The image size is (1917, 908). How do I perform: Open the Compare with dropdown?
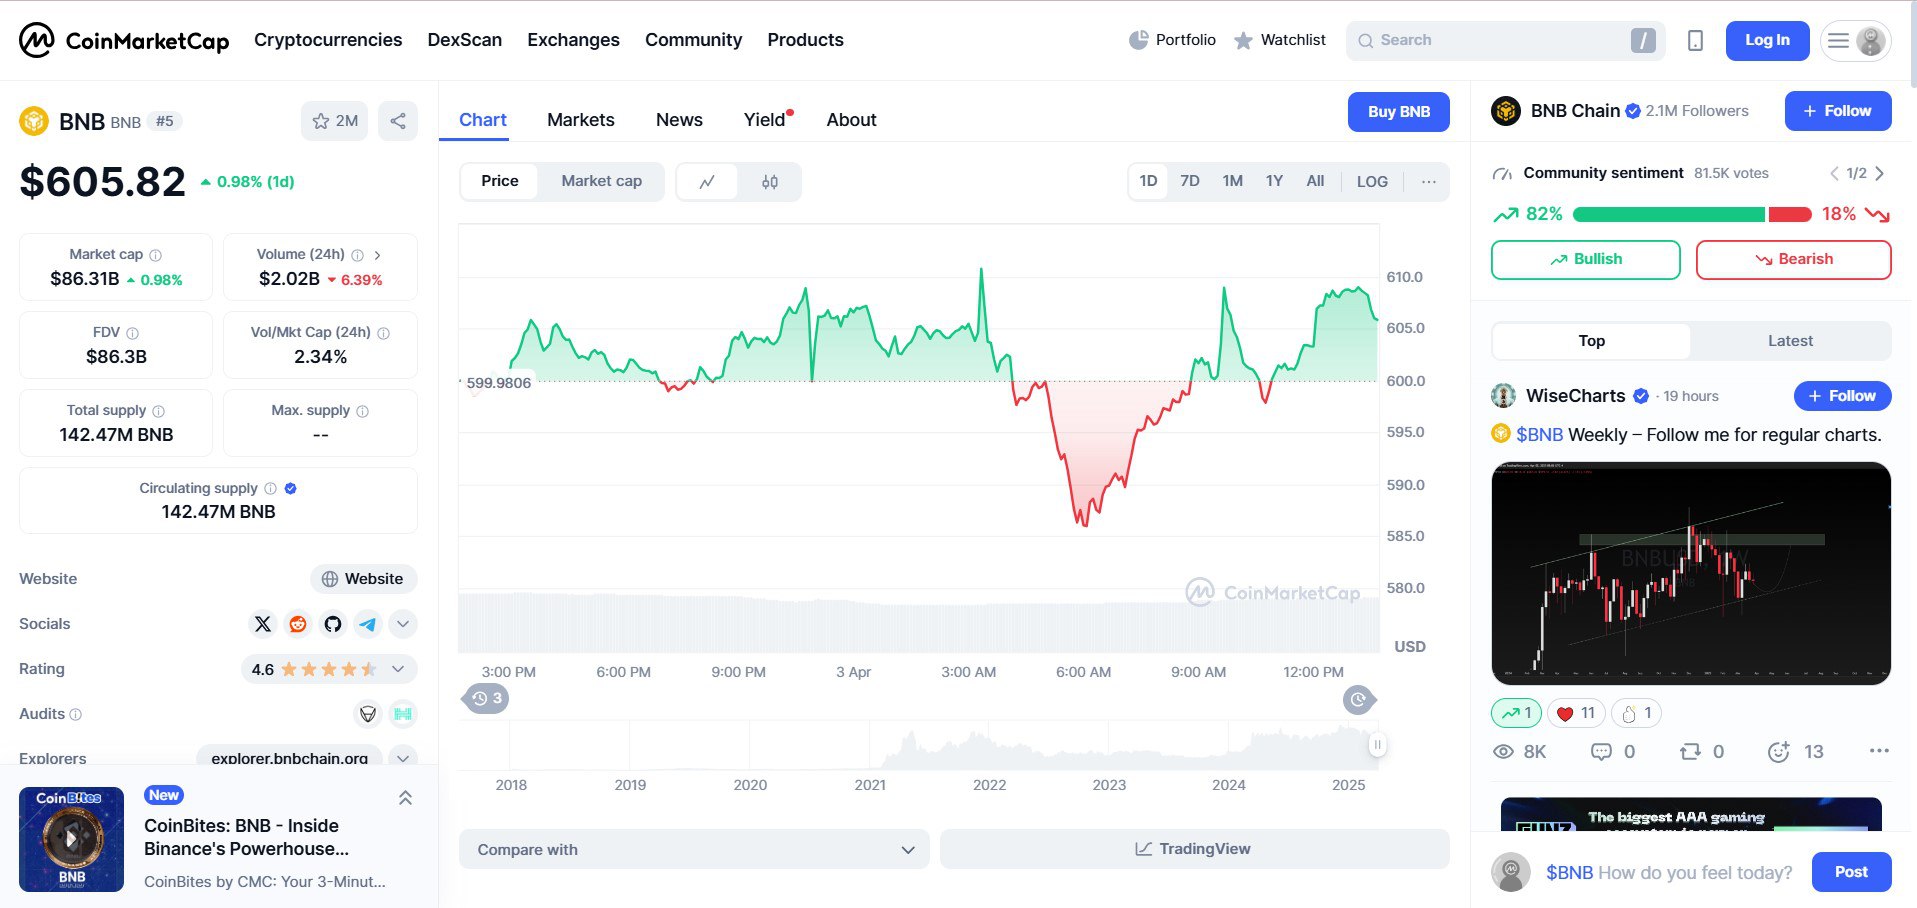pos(694,849)
